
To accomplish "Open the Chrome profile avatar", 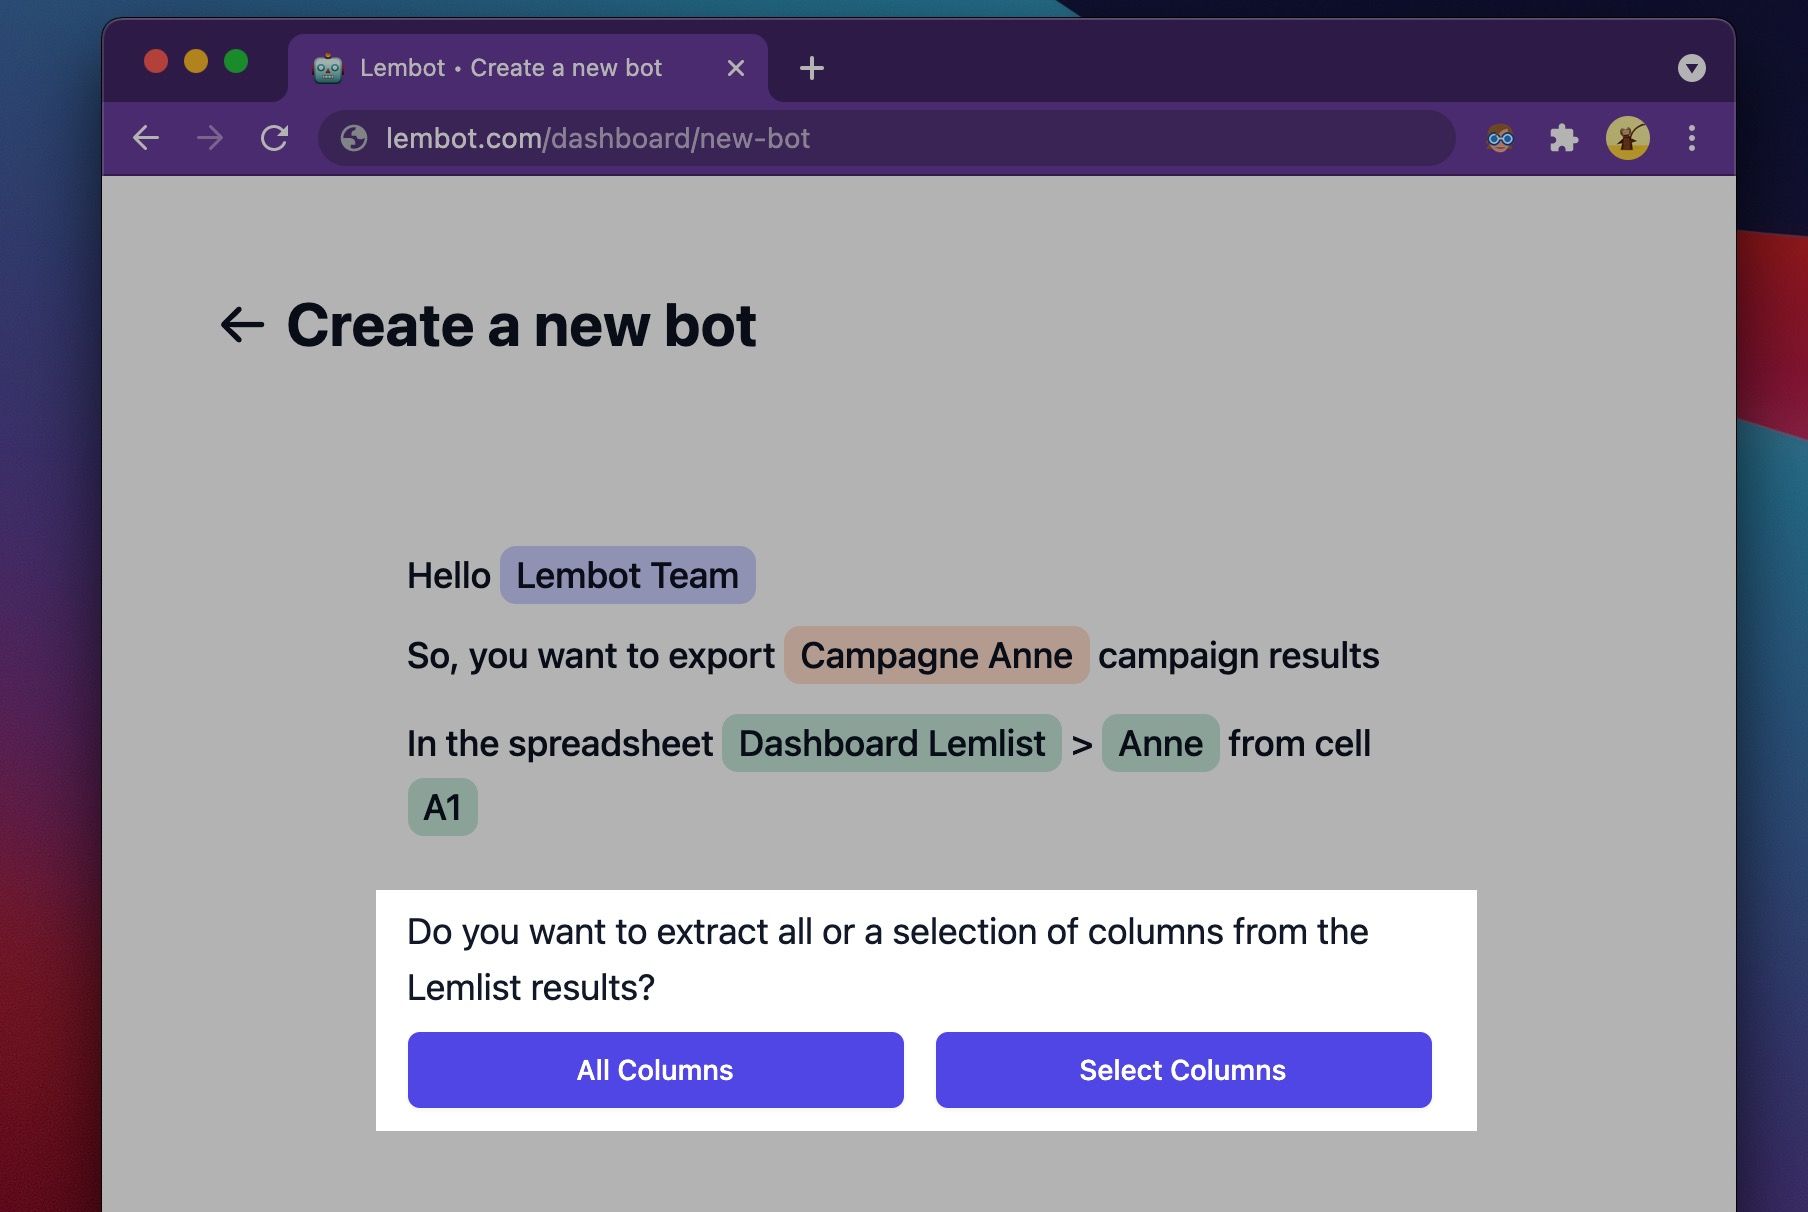I will click(x=1628, y=138).
